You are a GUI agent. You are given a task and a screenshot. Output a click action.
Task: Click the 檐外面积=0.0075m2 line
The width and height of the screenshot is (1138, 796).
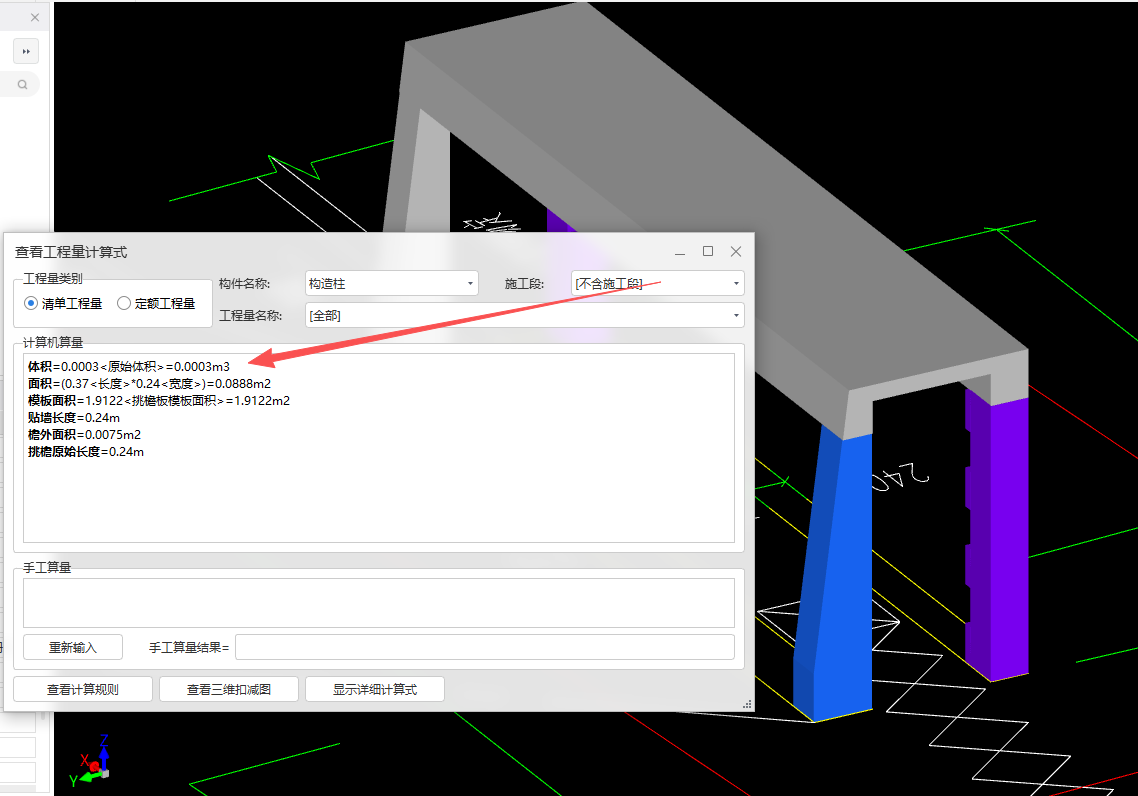click(84, 435)
